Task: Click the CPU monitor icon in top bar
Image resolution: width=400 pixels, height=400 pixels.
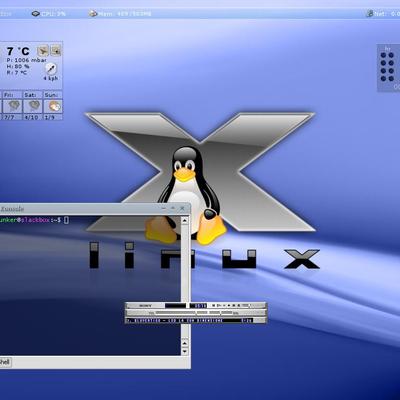Action: (36, 14)
